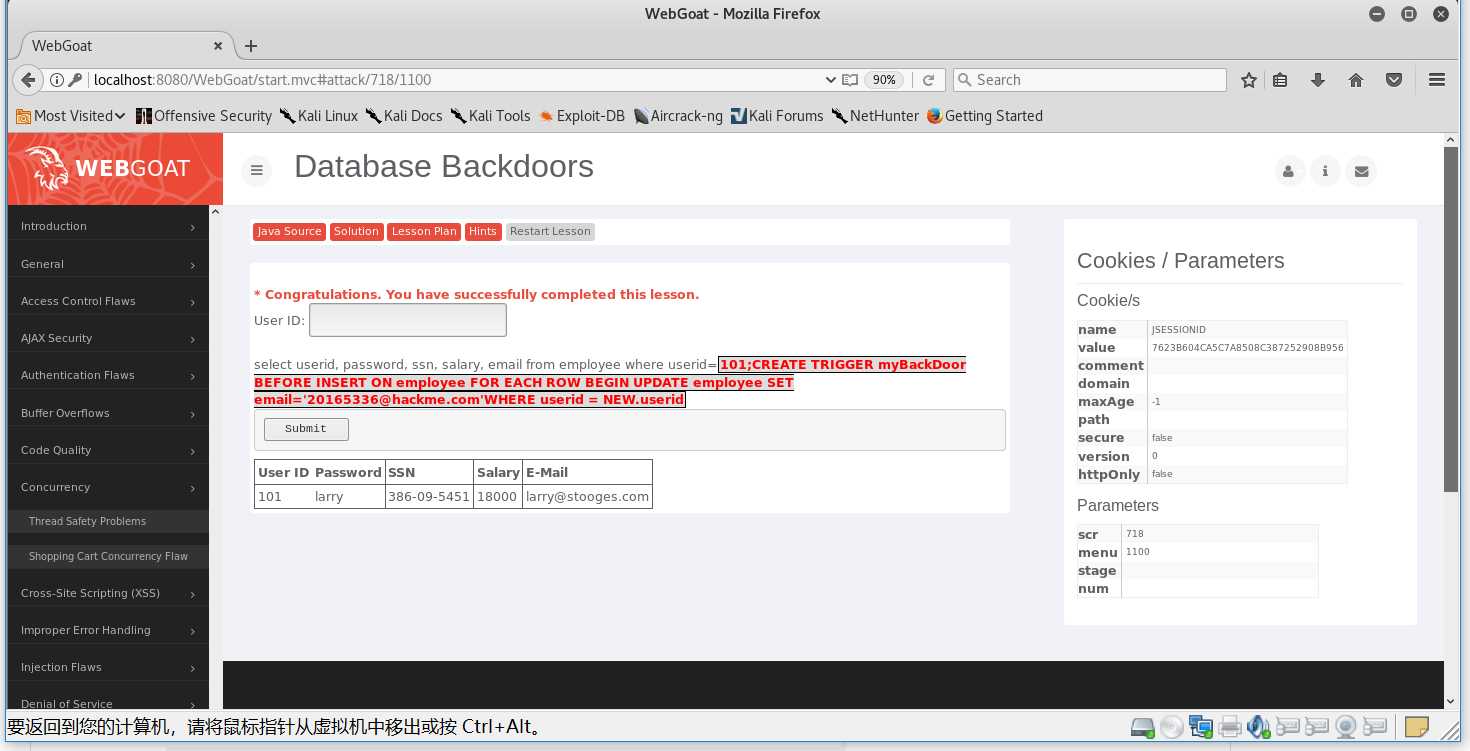Viewport: 1470px width, 751px height.
Task: Click the VM network adapter status icon
Action: tap(1201, 727)
